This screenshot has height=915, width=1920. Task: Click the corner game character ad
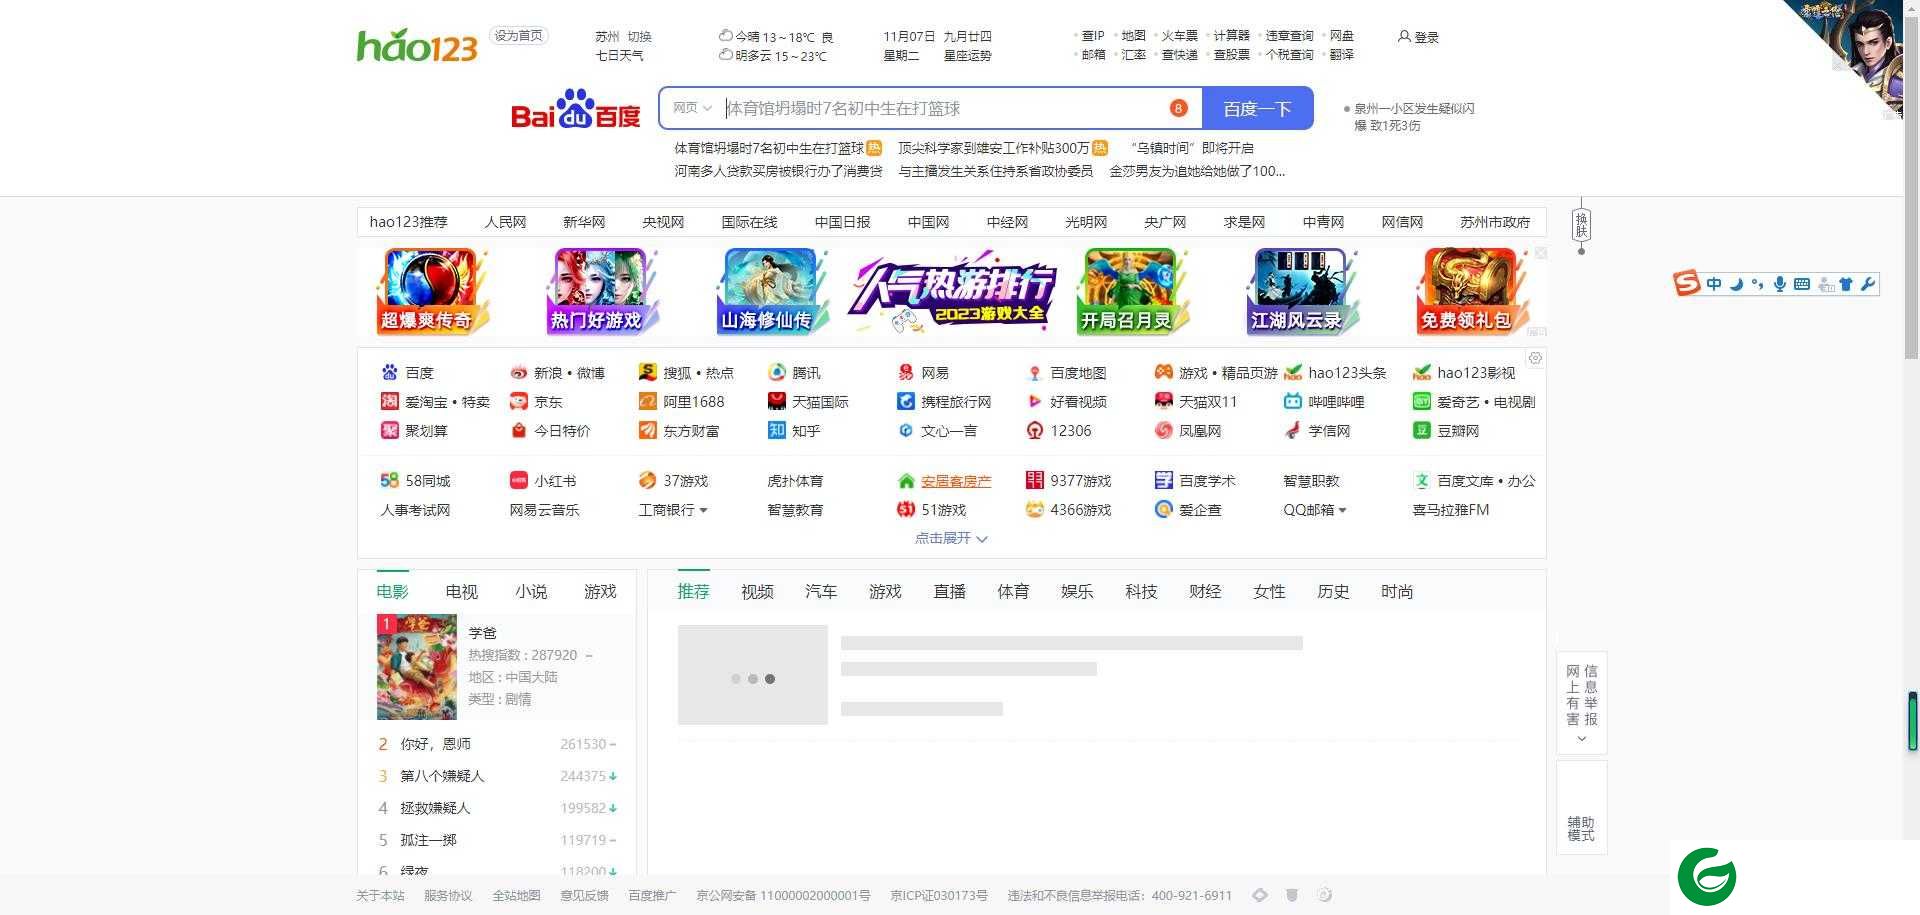[x=1850, y=55]
